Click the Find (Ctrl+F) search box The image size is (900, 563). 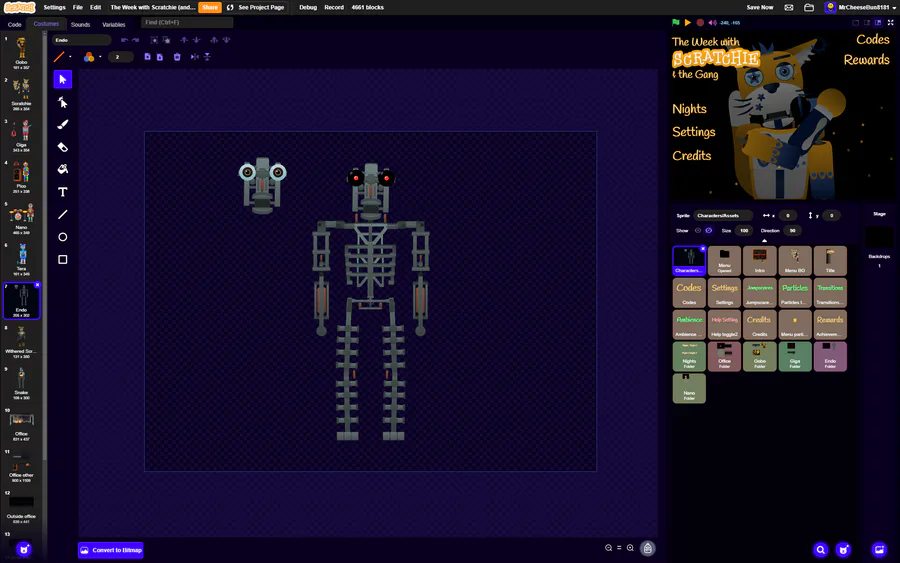(187, 22)
